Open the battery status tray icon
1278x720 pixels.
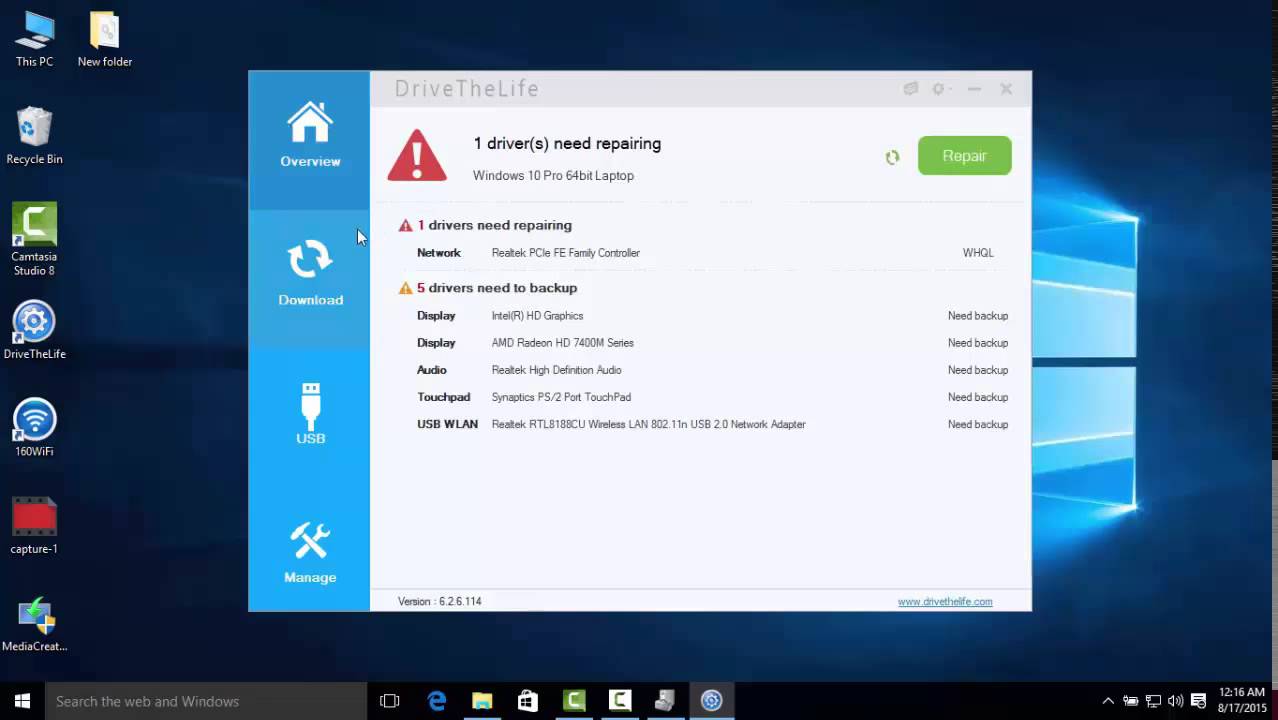coord(1131,701)
